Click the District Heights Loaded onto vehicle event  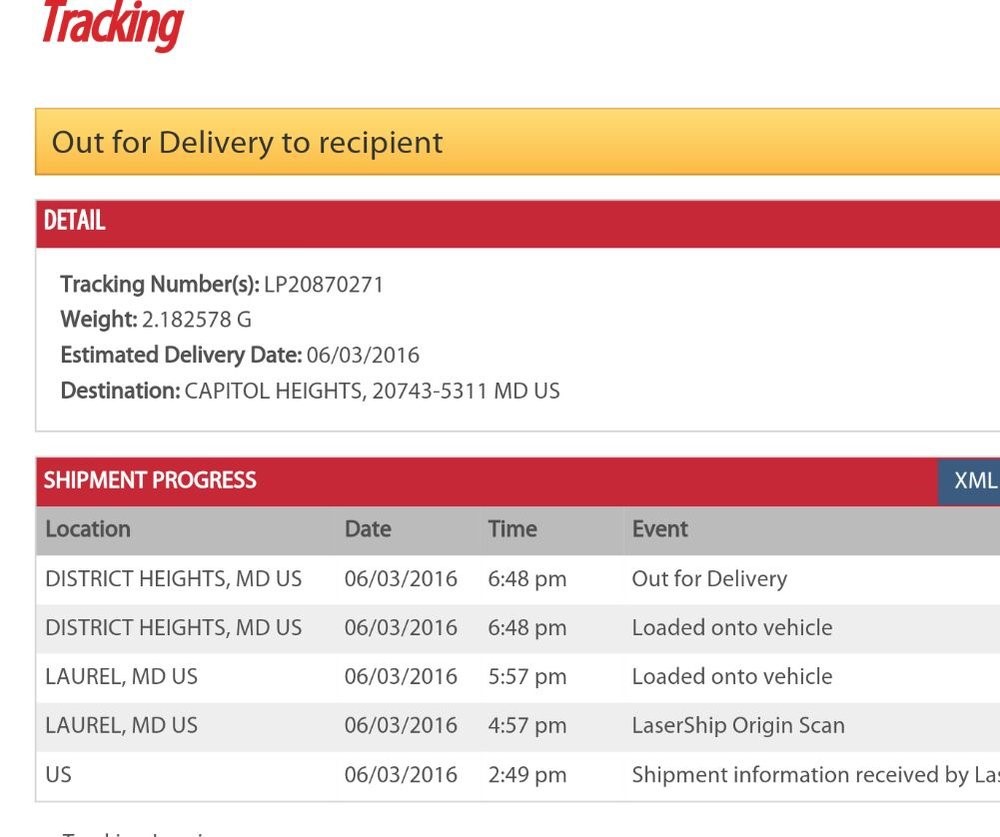pos(732,628)
